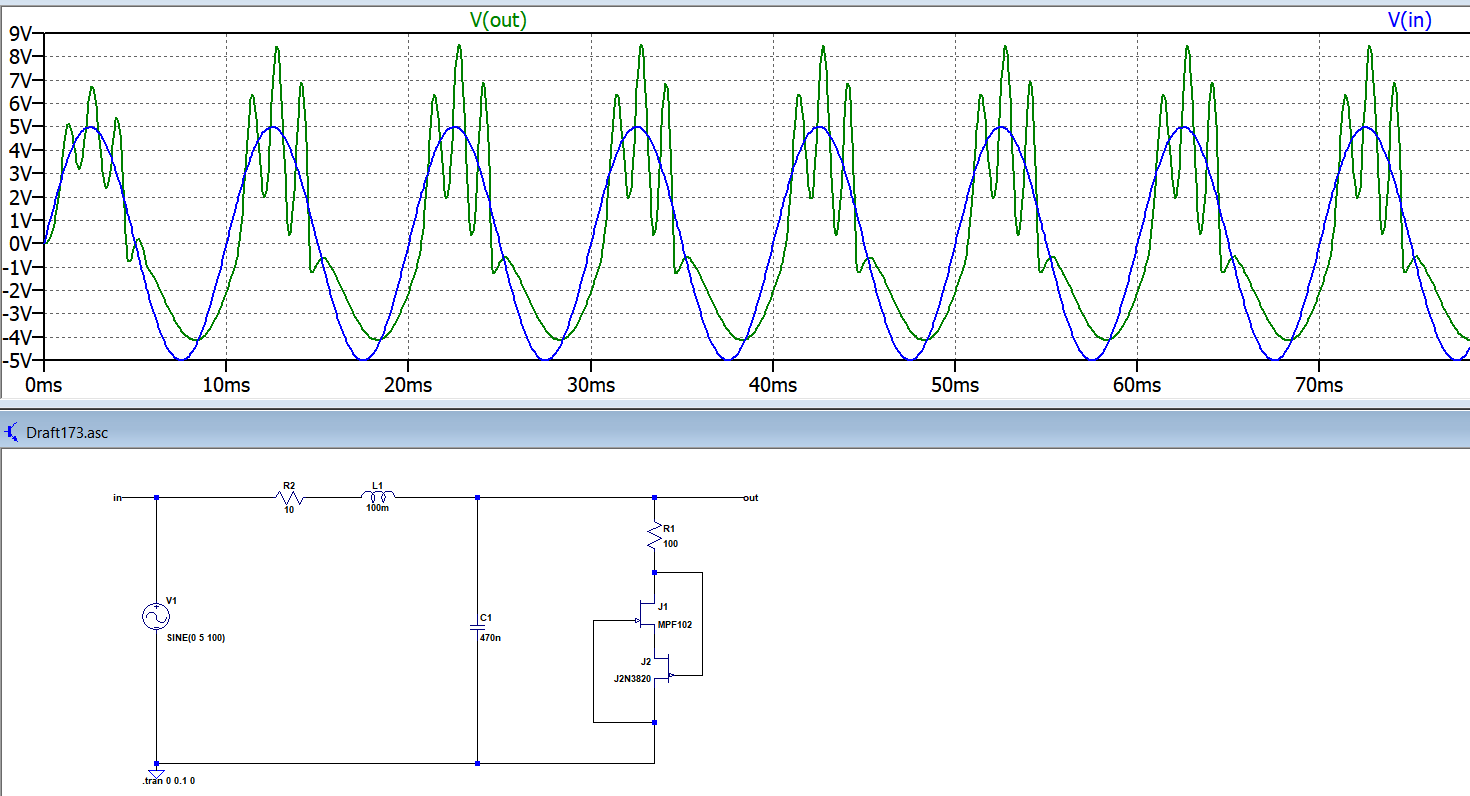Click the 7V vertical axis label
This screenshot has width=1470, height=796.
22,80
